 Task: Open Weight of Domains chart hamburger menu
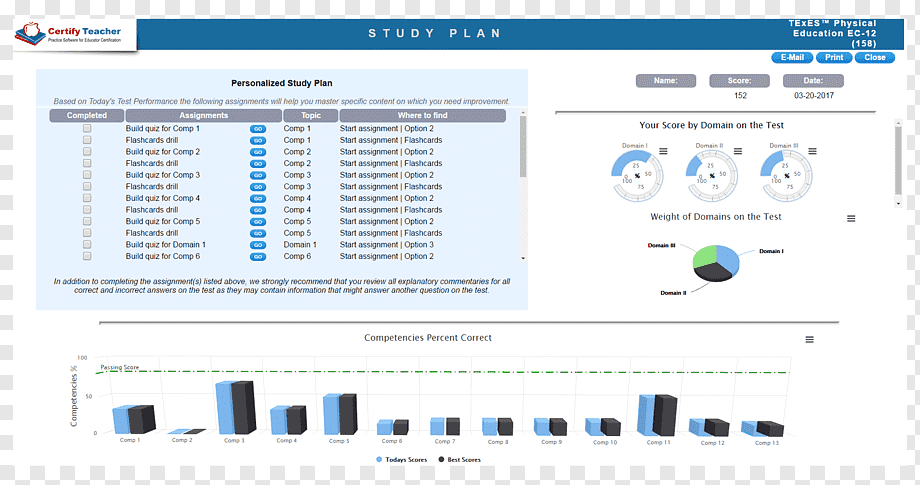pos(851,219)
